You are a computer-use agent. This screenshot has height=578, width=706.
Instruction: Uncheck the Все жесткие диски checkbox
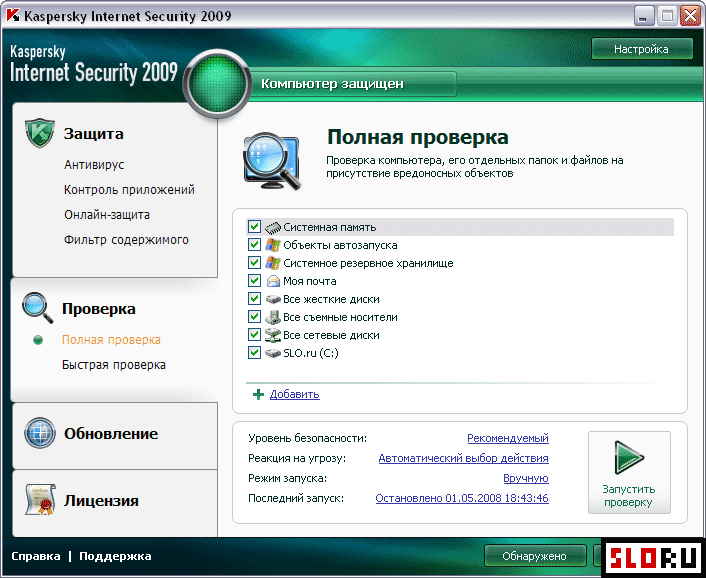pyautogui.click(x=254, y=298)
